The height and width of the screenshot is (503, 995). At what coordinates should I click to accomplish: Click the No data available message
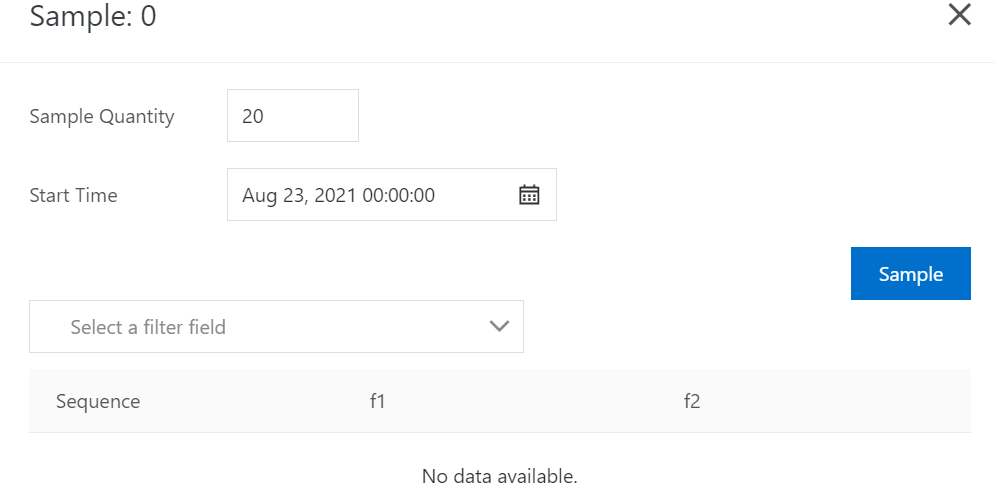499,475
